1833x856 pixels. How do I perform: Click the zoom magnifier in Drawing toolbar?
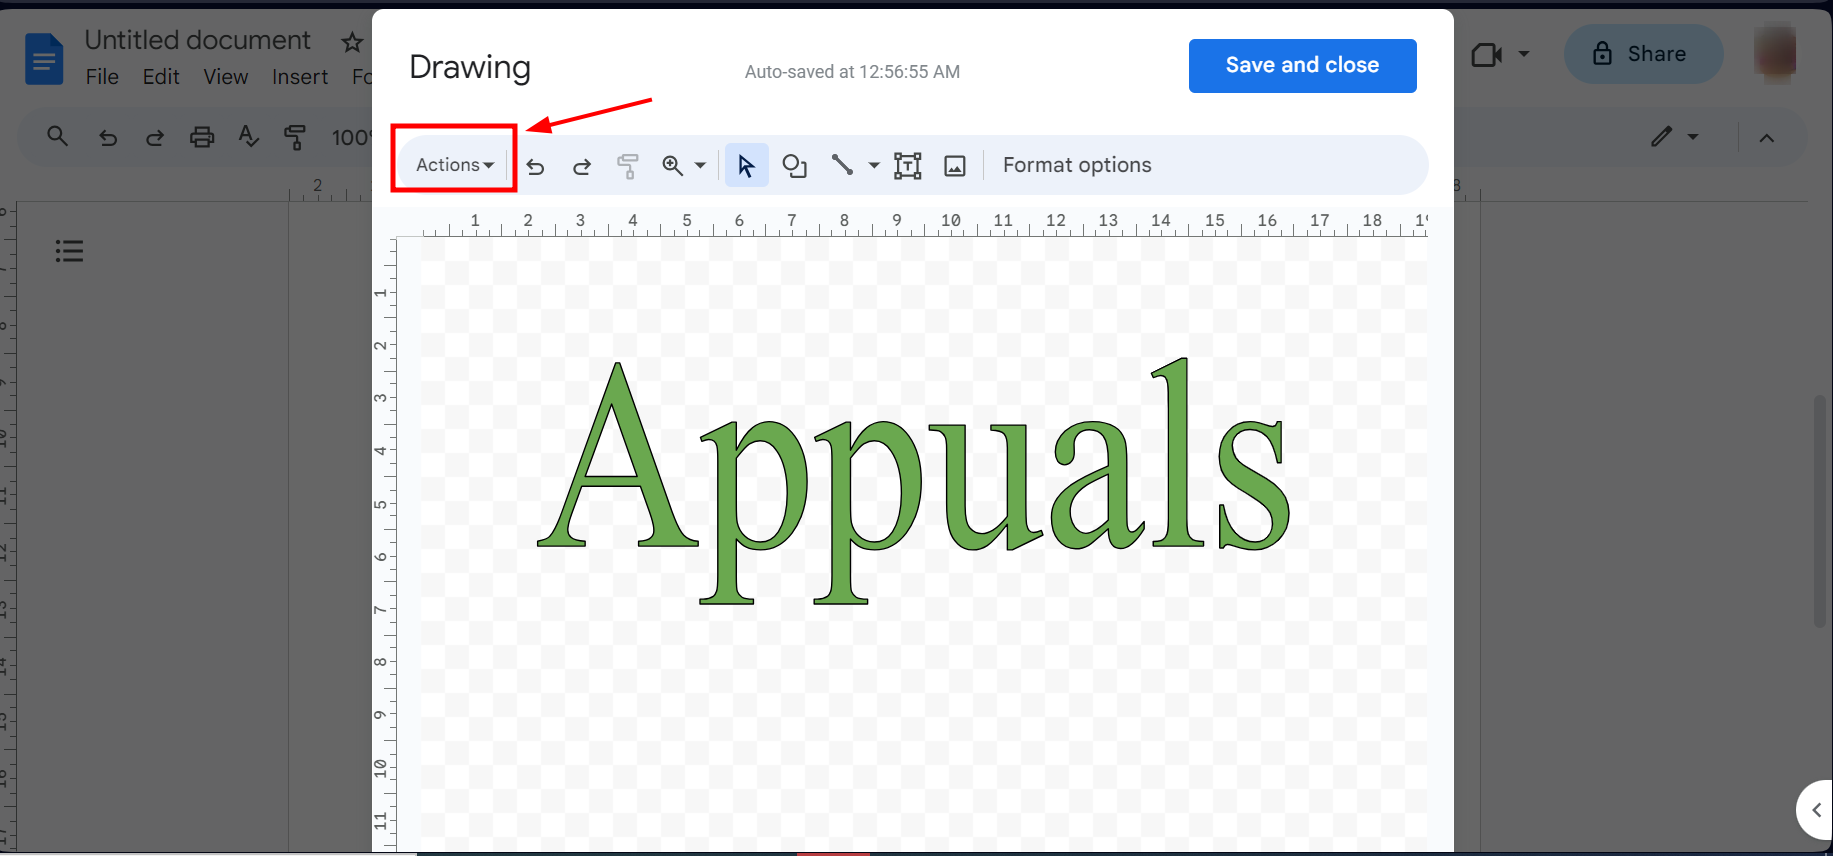(673, 166)
